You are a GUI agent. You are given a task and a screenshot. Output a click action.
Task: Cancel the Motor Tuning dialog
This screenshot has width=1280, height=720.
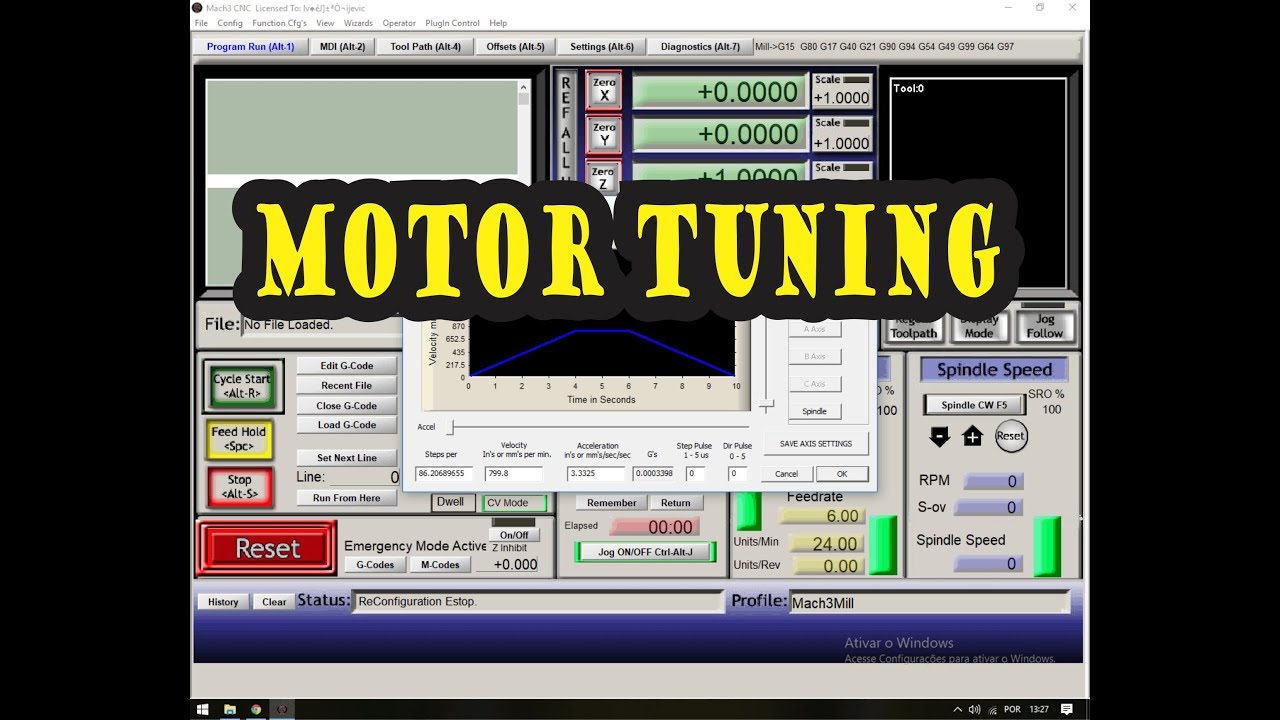pyautogui.click(x=786, y=474)
